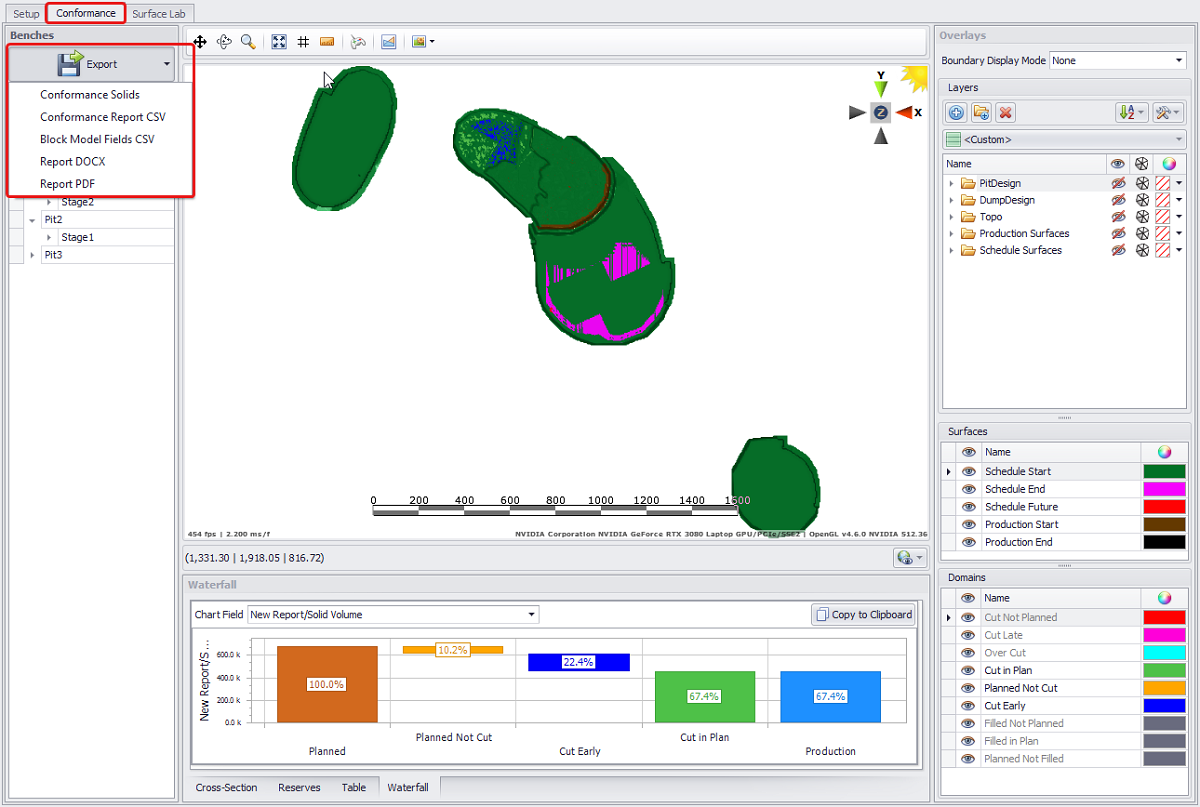Choose Report PDF from Export menu
This screenshot has height=807, width=1200.
(67, 184)
